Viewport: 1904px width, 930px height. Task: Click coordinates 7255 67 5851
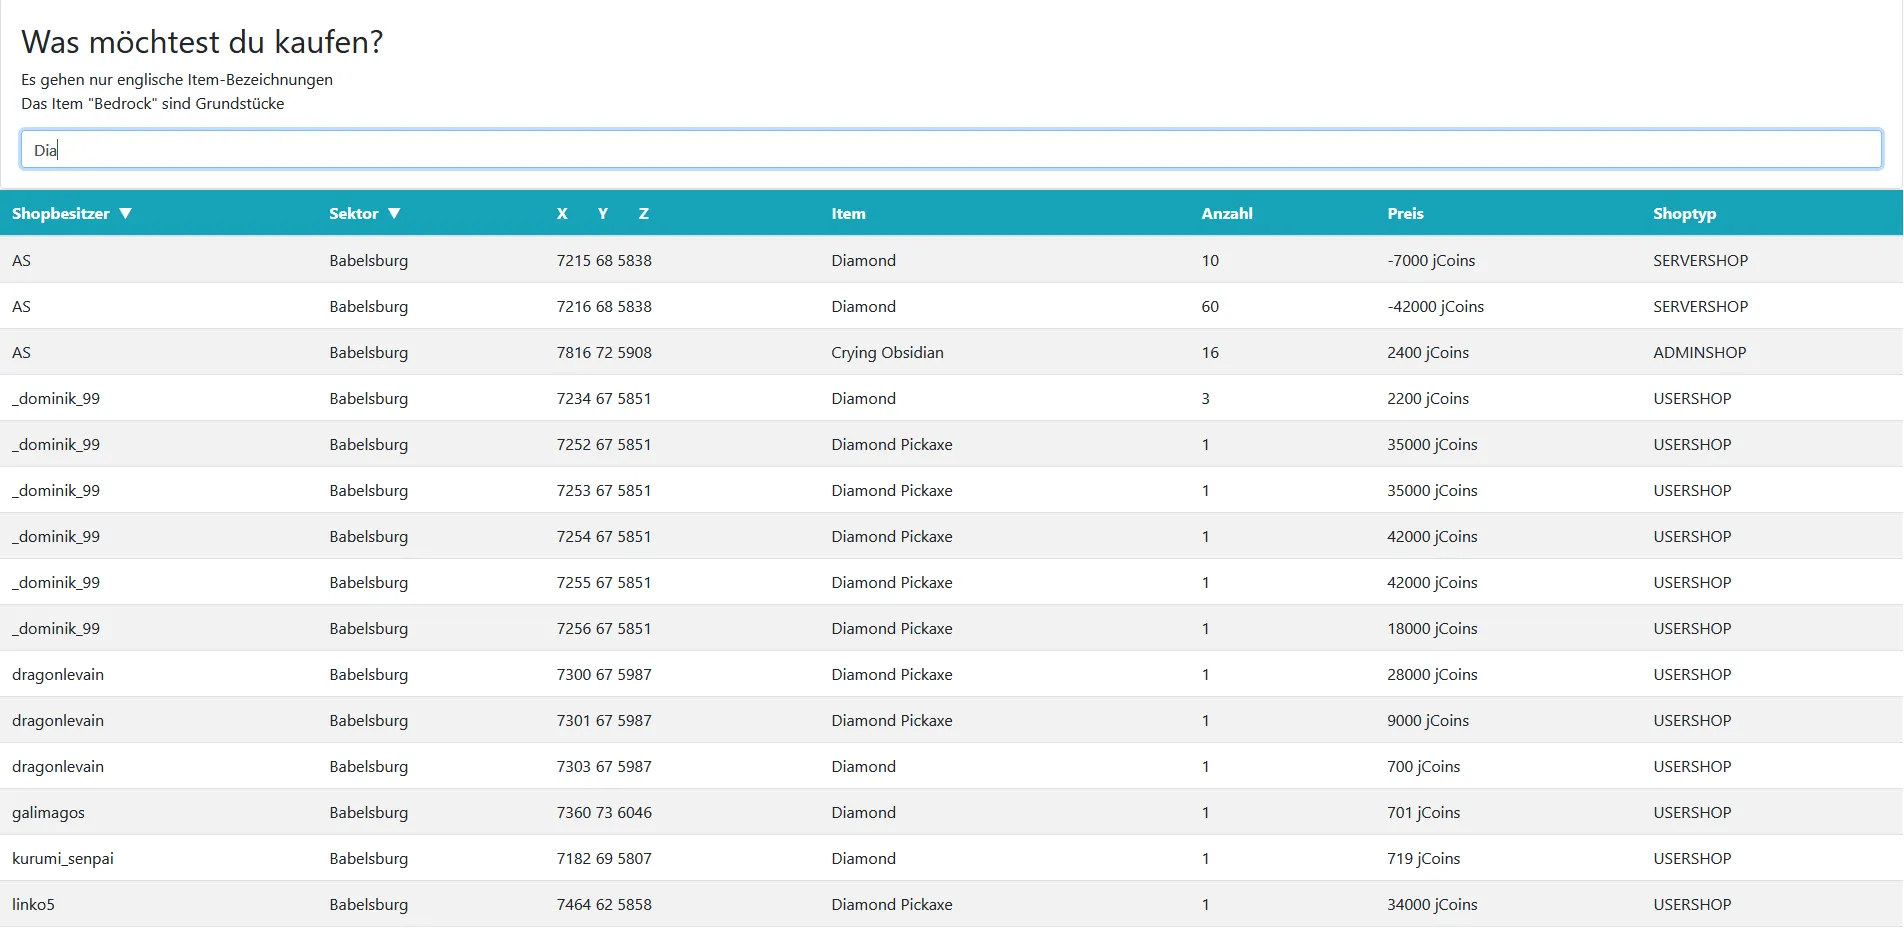pyautogui.click(x=604, y=582)
